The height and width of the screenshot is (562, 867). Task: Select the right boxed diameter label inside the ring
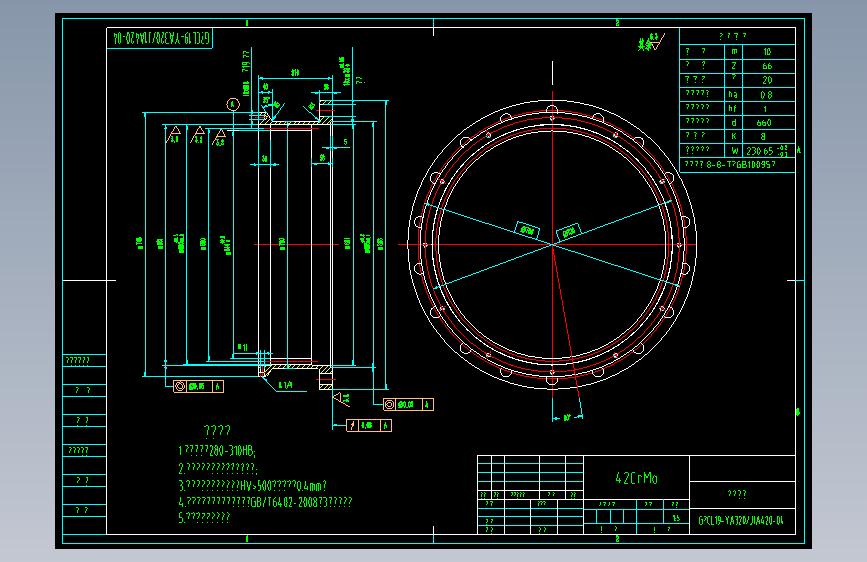[x=568, y=232]
